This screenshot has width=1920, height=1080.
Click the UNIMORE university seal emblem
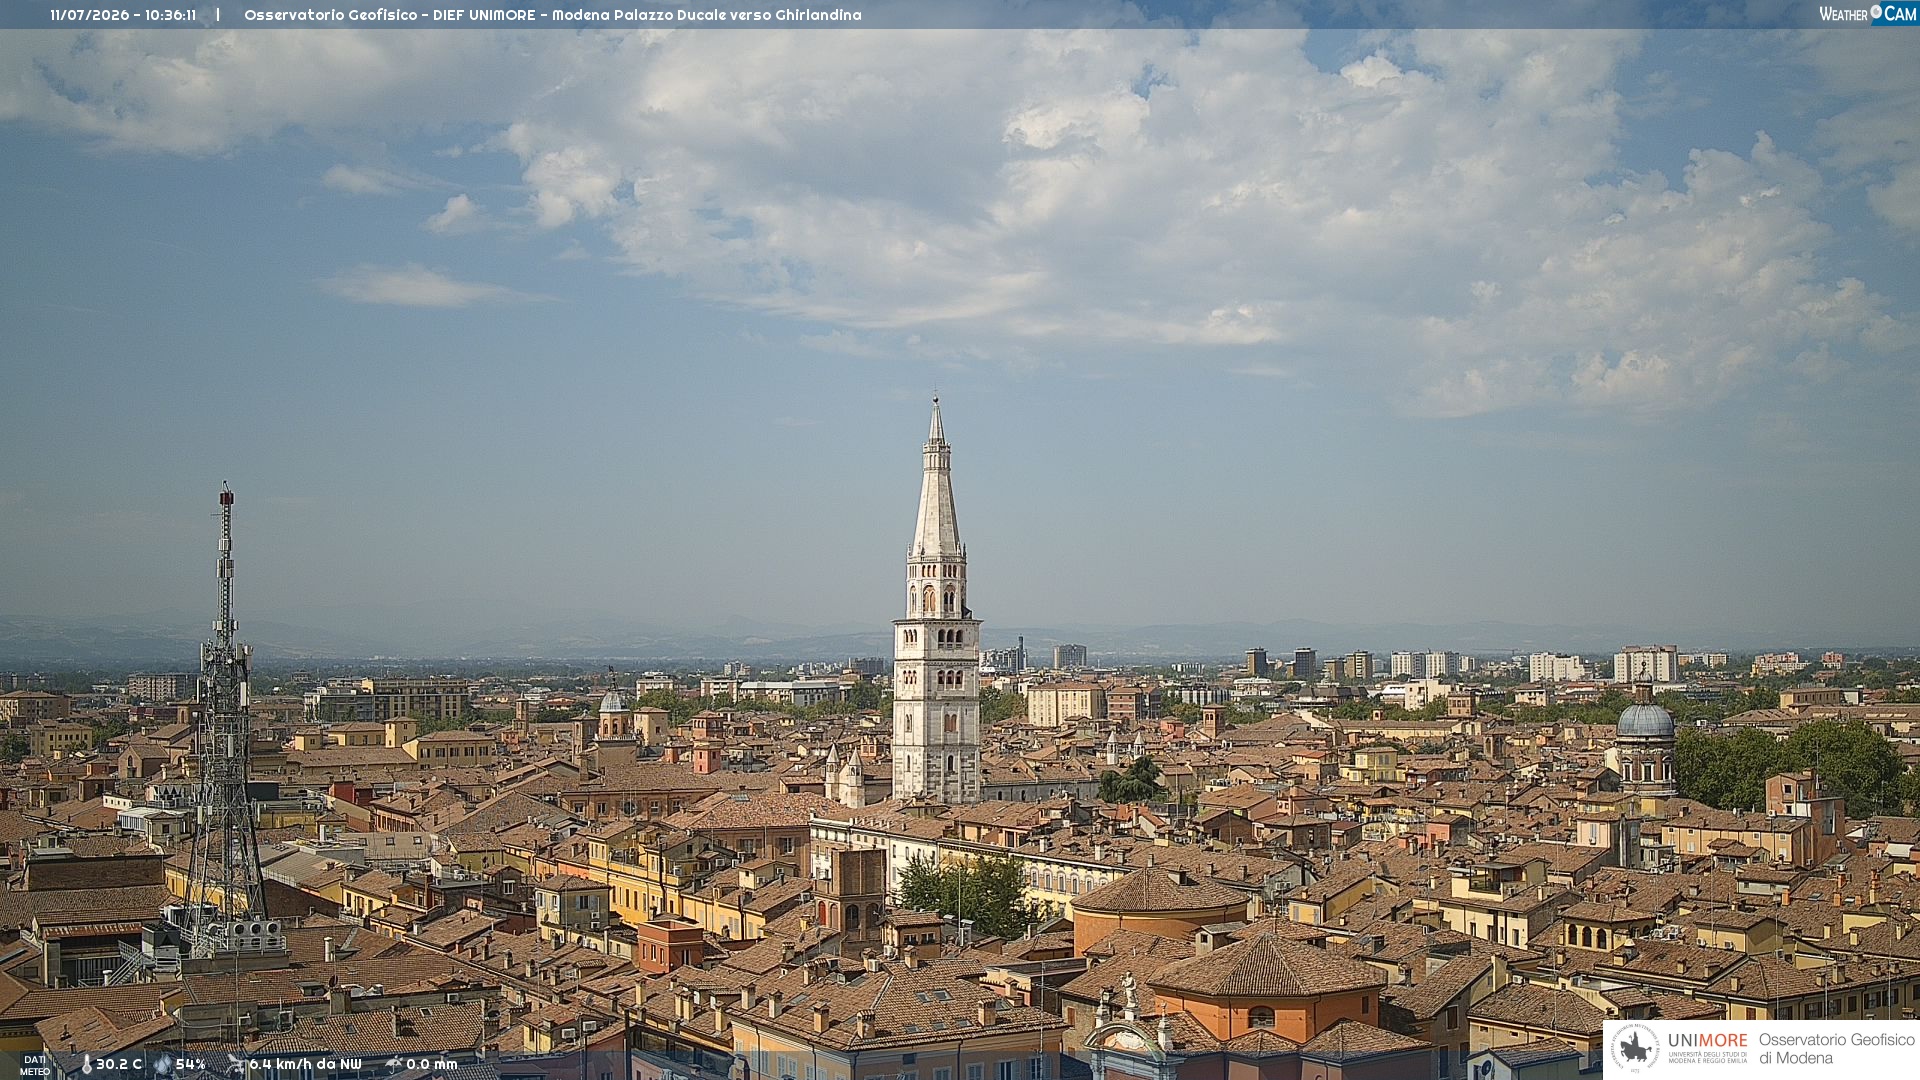point(1635,1048)
